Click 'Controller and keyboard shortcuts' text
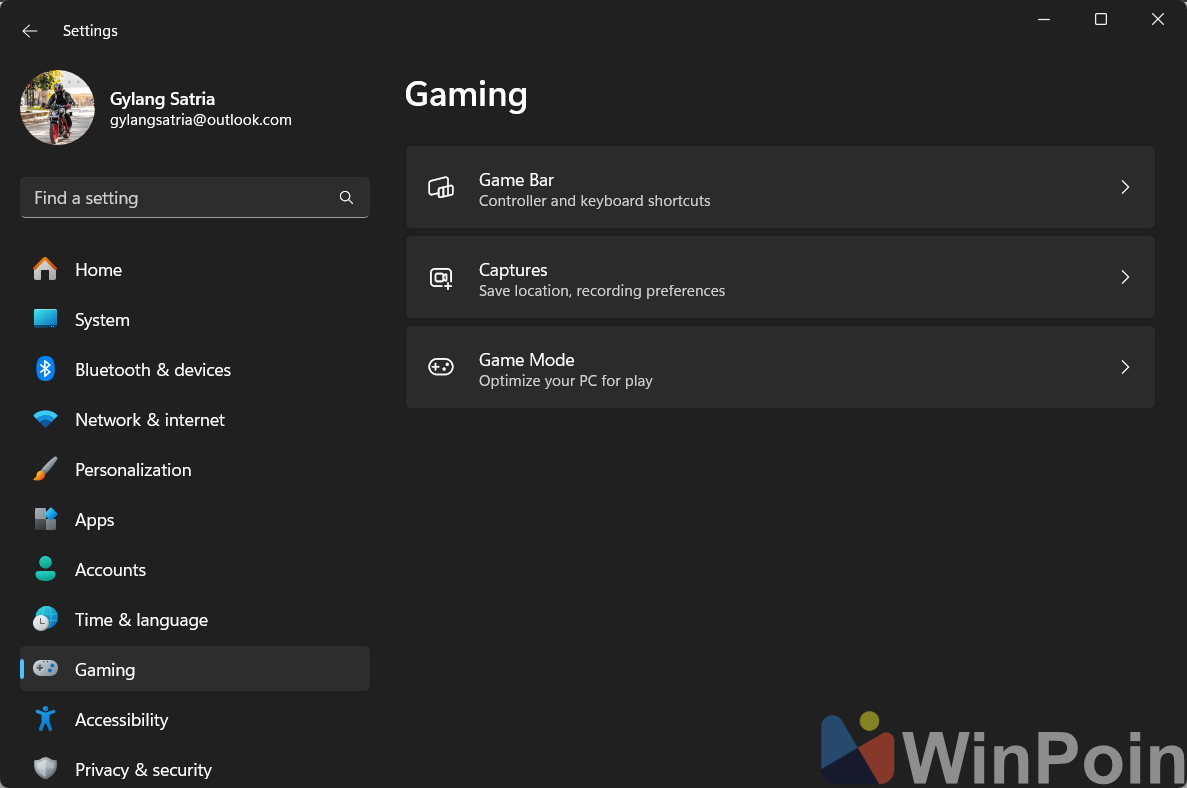 click(595, 201)
